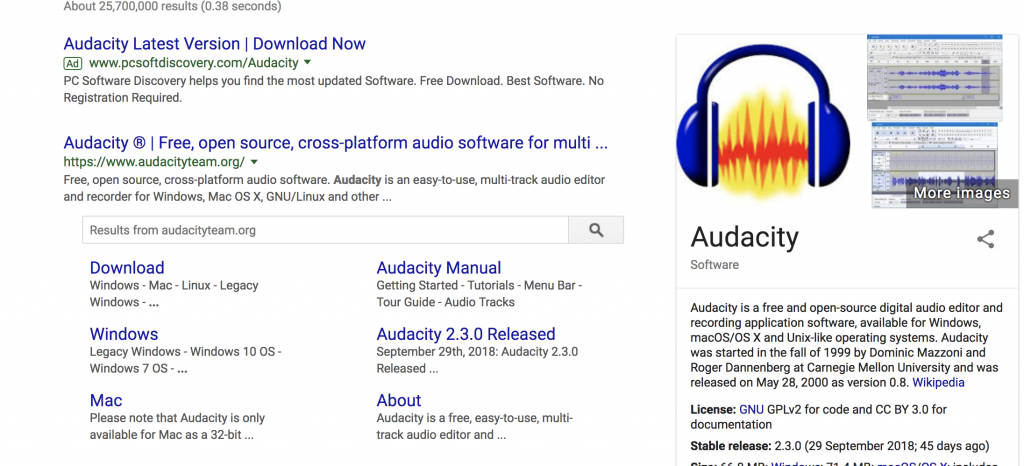Open the Download sitelink
This screenshot has width=1024, height=466.
127,268
